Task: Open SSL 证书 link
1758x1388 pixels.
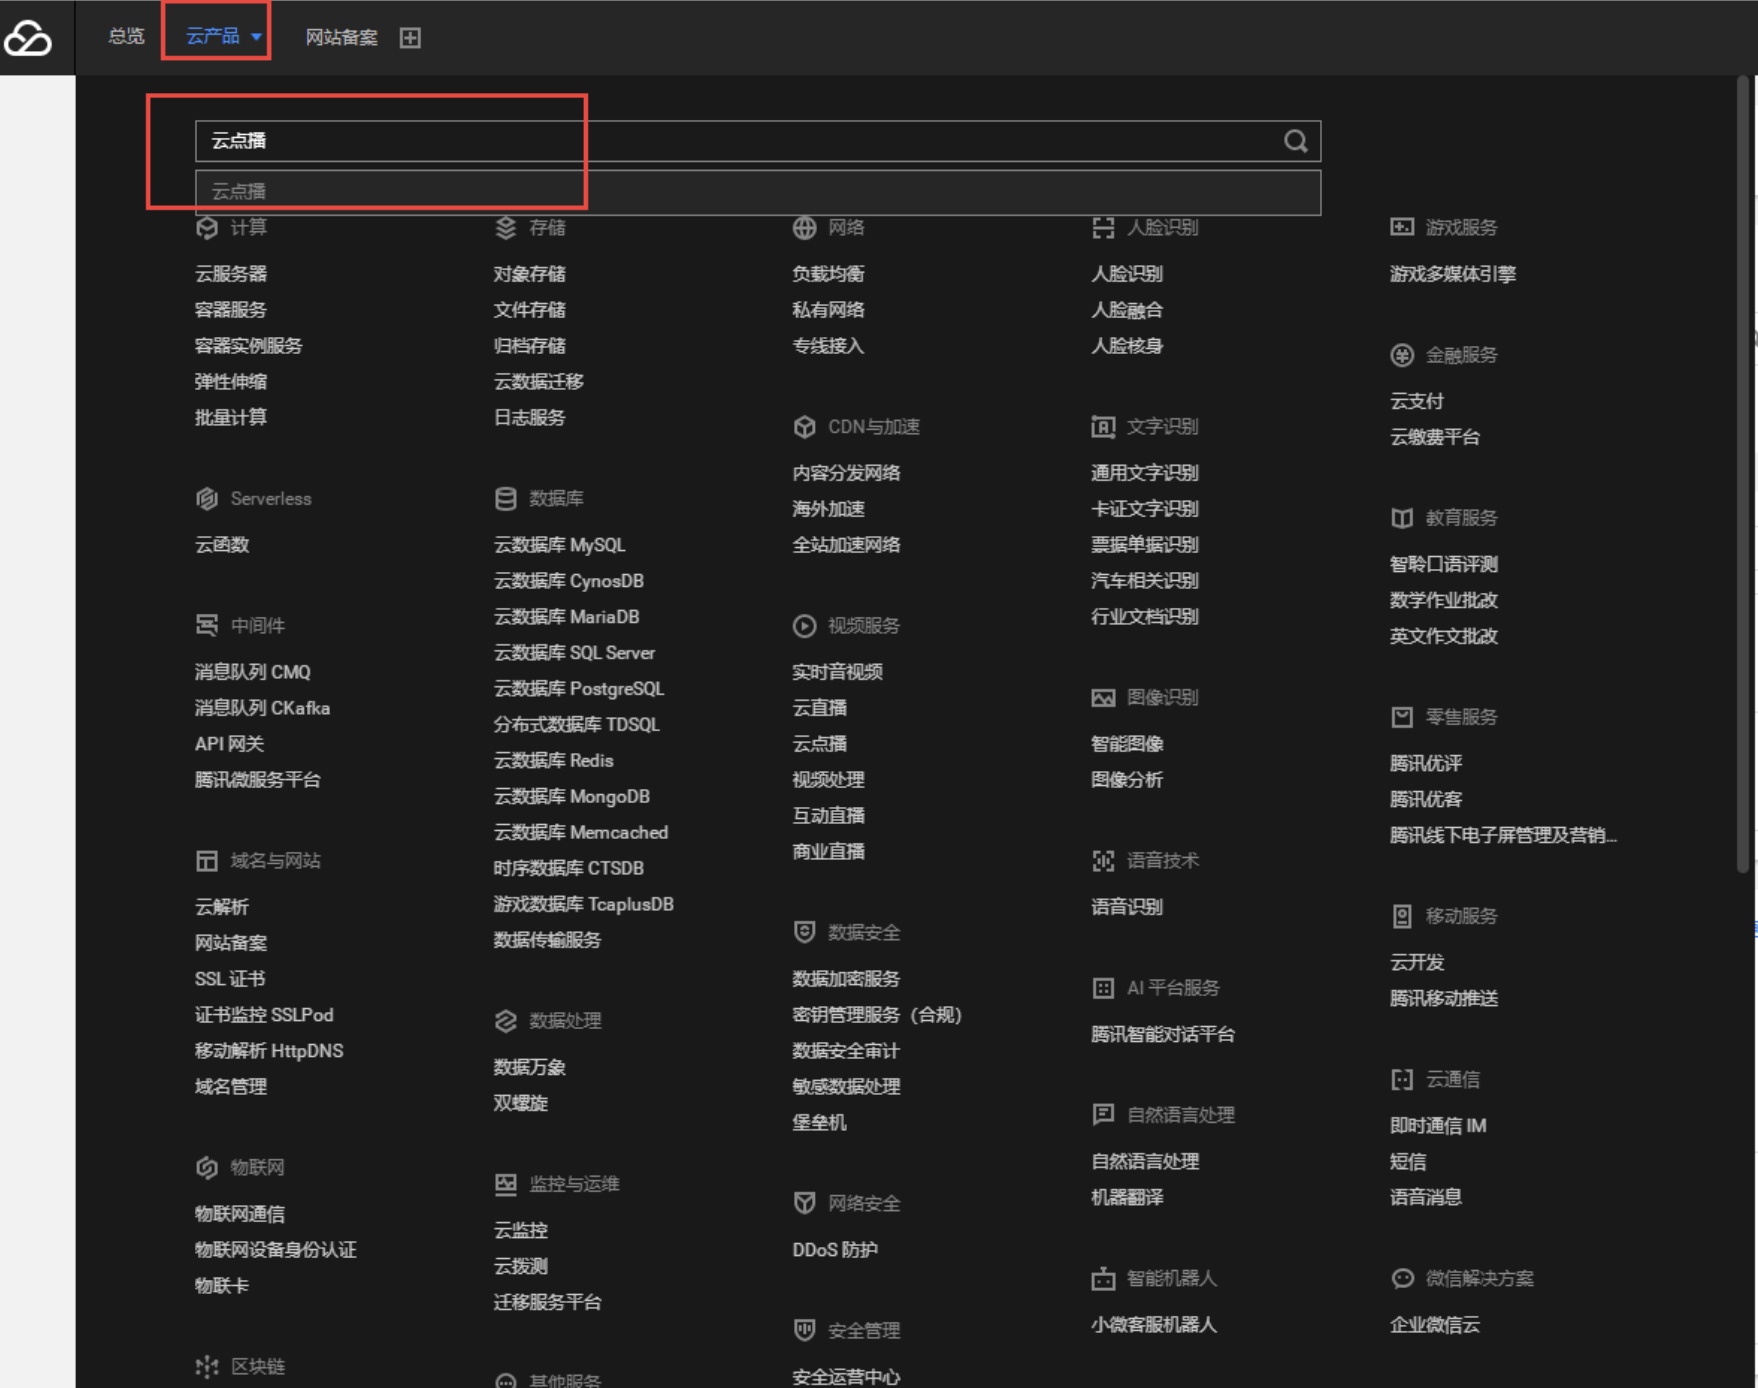Action: (x=230, y=979)
